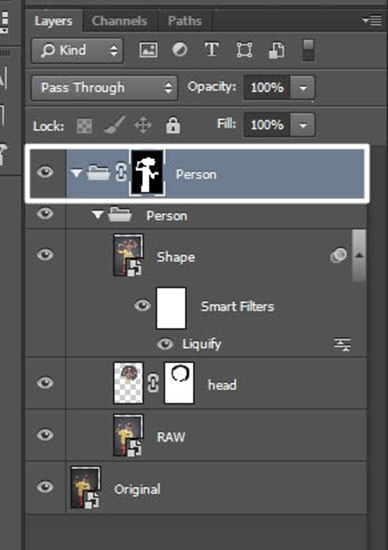Filter by adjustment layers icon
Viewport: 388px width, 550px height.
180,50
